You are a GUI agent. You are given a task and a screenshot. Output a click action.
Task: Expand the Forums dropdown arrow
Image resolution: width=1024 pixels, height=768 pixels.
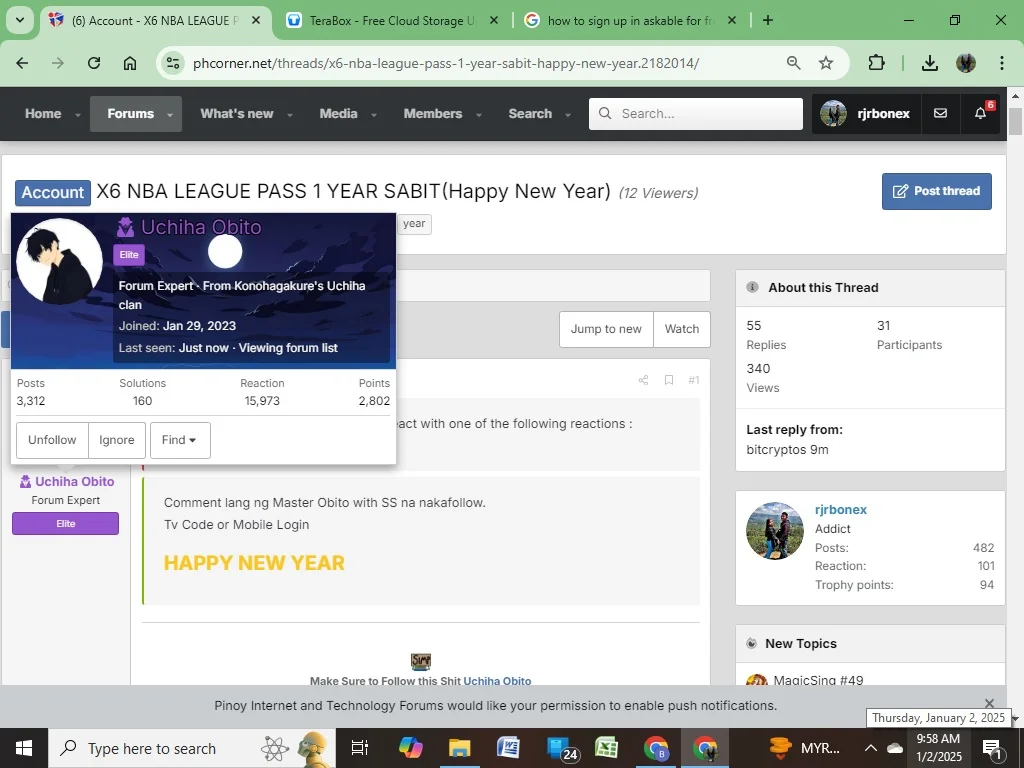170,115
